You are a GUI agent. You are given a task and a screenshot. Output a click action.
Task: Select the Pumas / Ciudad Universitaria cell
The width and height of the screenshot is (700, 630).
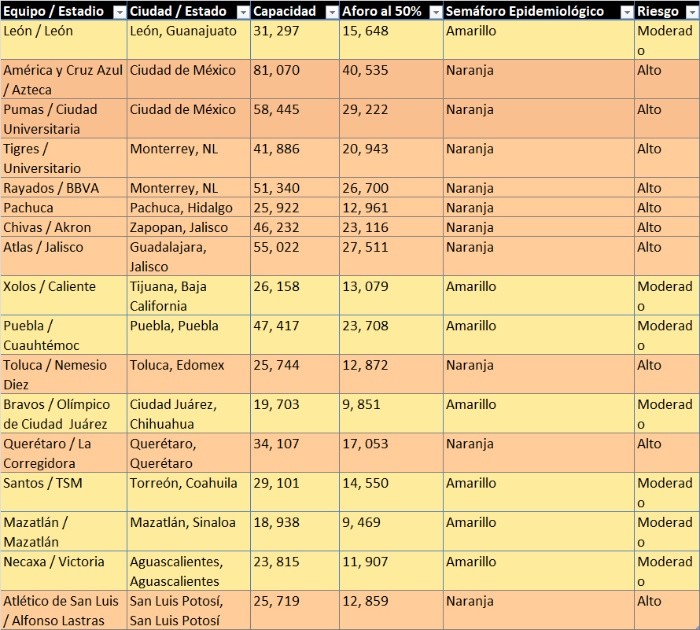point(63,119)
